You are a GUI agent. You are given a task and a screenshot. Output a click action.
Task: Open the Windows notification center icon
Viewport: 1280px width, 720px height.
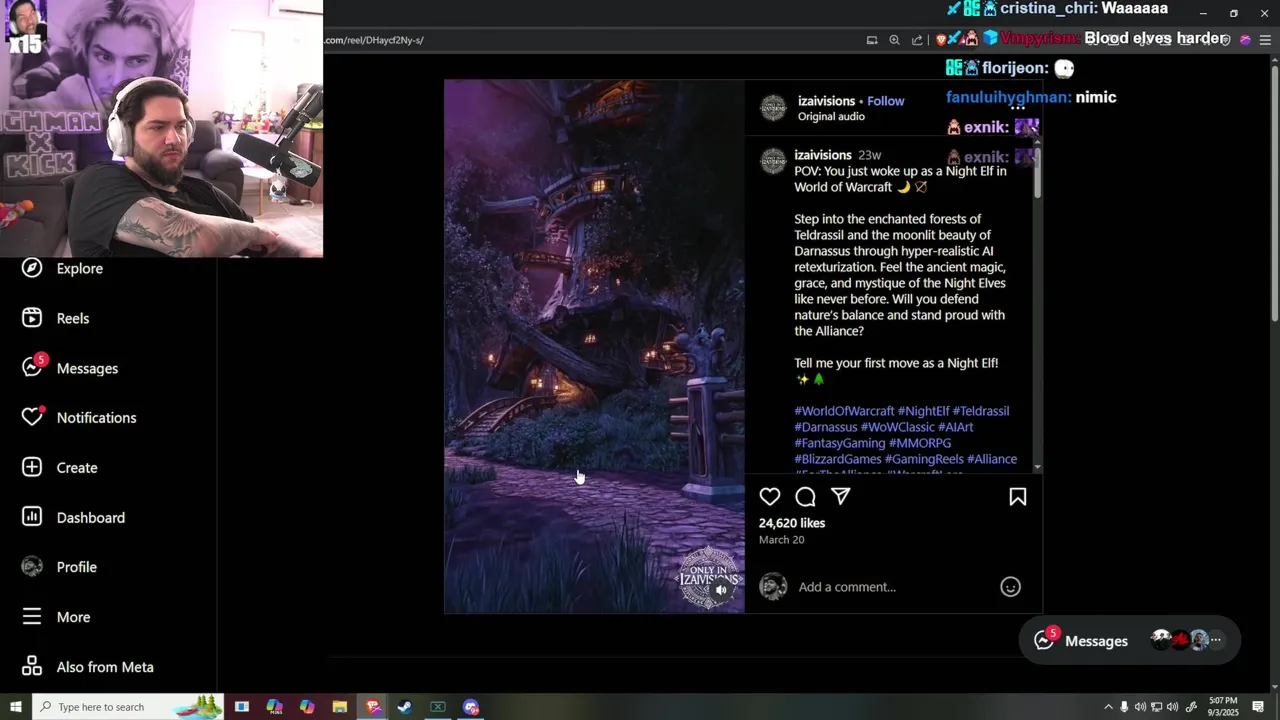[1258, 707]
